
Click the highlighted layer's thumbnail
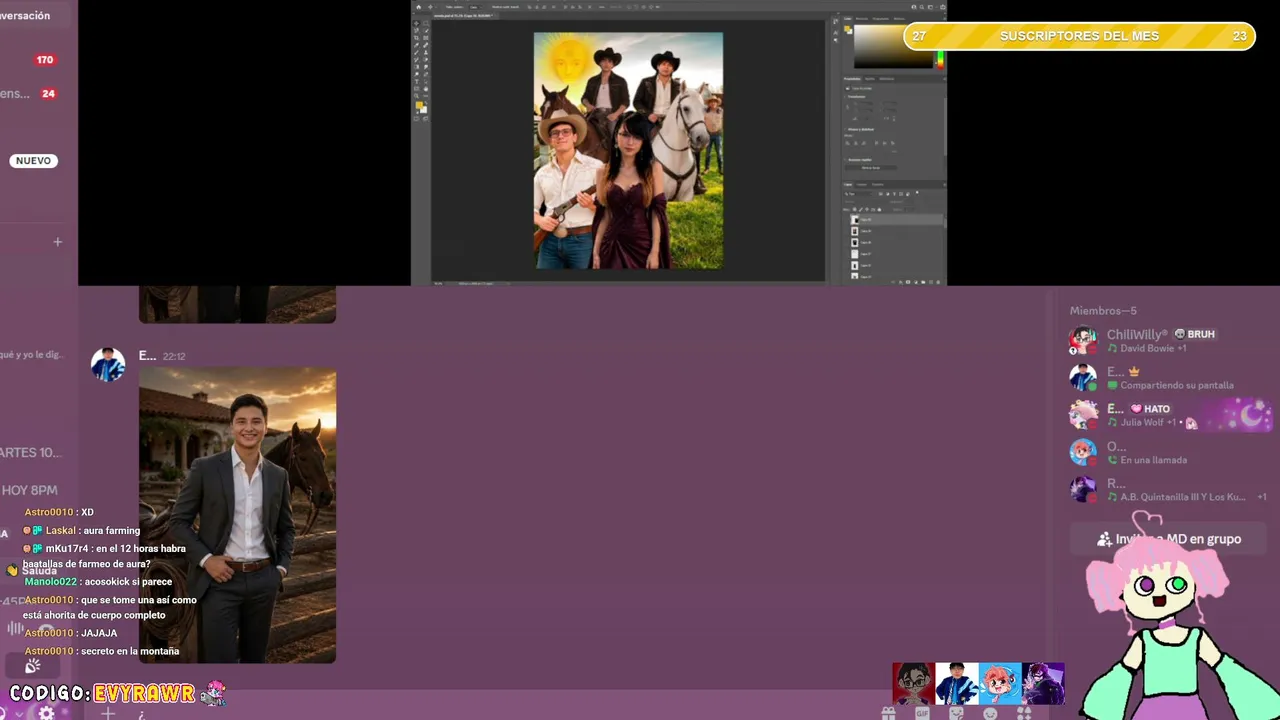855,220
